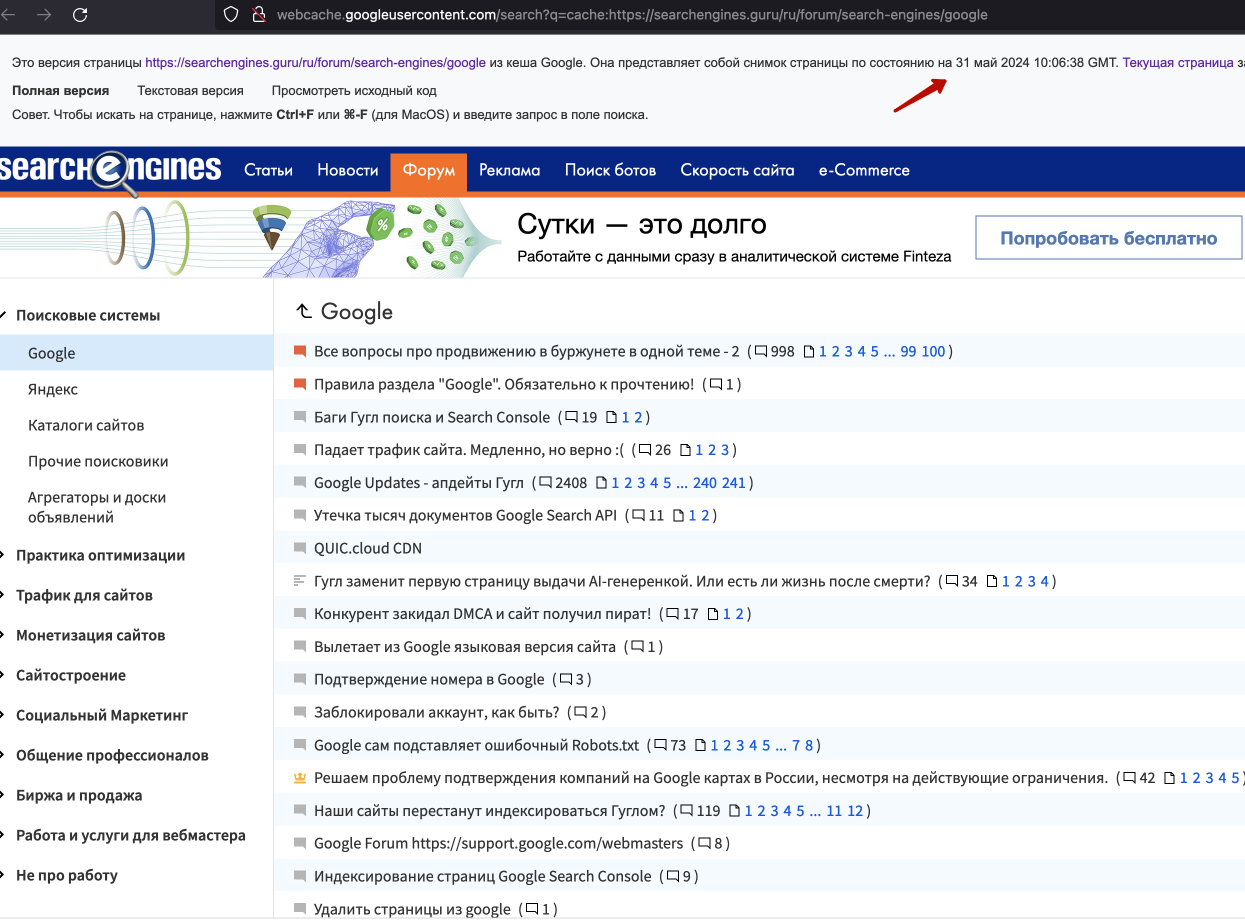Click the topic icon beside 'Заблокировали аккаунт'

300,712
